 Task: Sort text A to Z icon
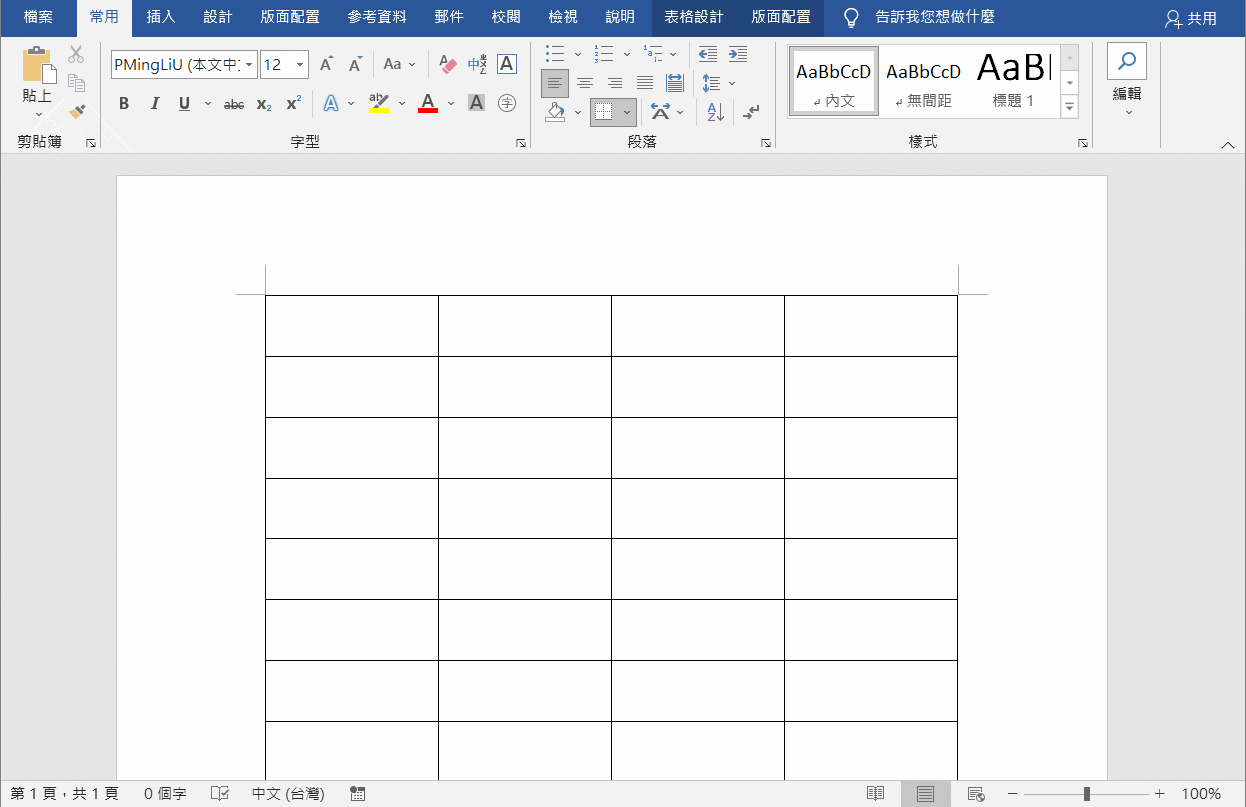pyautogui.click(x=714, y=112)
